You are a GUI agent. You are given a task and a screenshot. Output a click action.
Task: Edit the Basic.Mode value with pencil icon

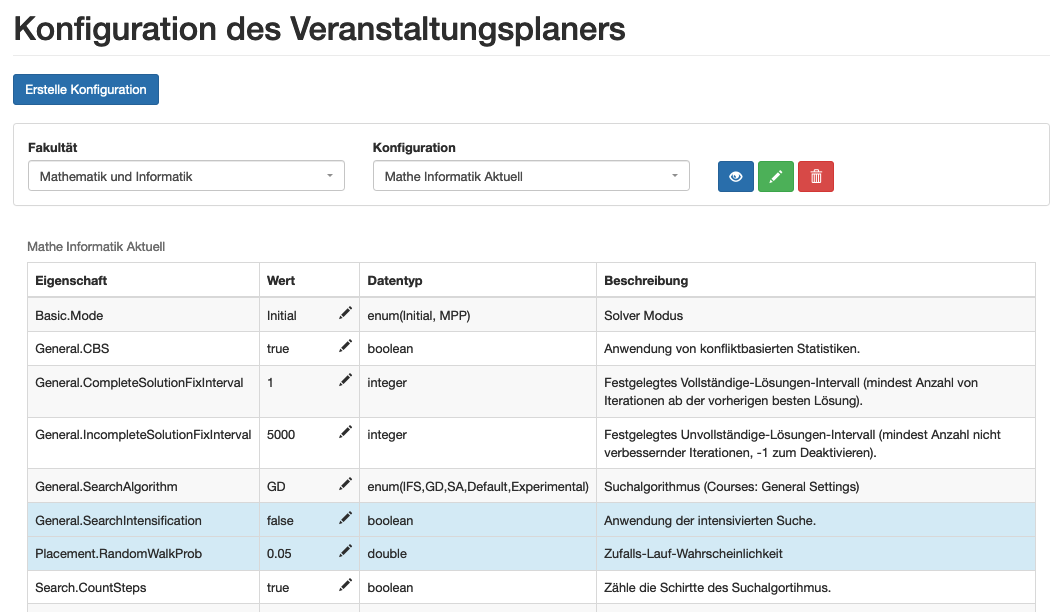(x=345, y=314)
